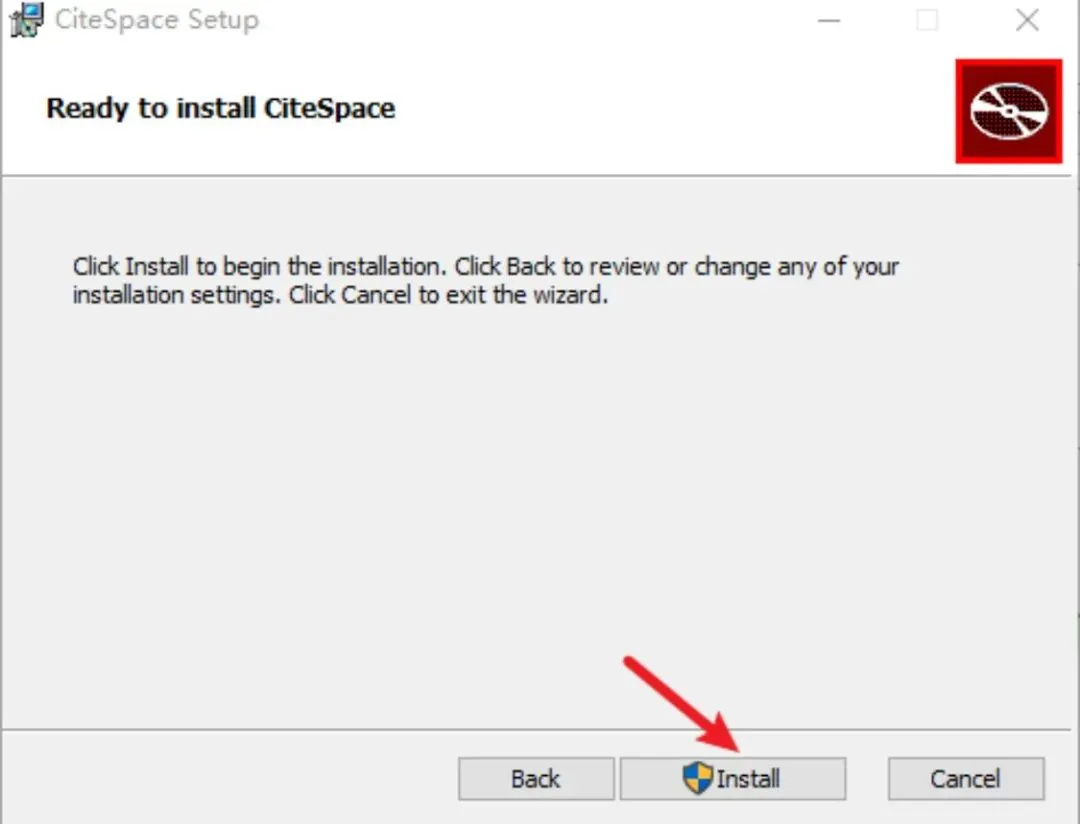This screenshot has height=824, width=1080.
Task: Click the "CiteSpace Setup" window title text
Action: coord(157,20)
